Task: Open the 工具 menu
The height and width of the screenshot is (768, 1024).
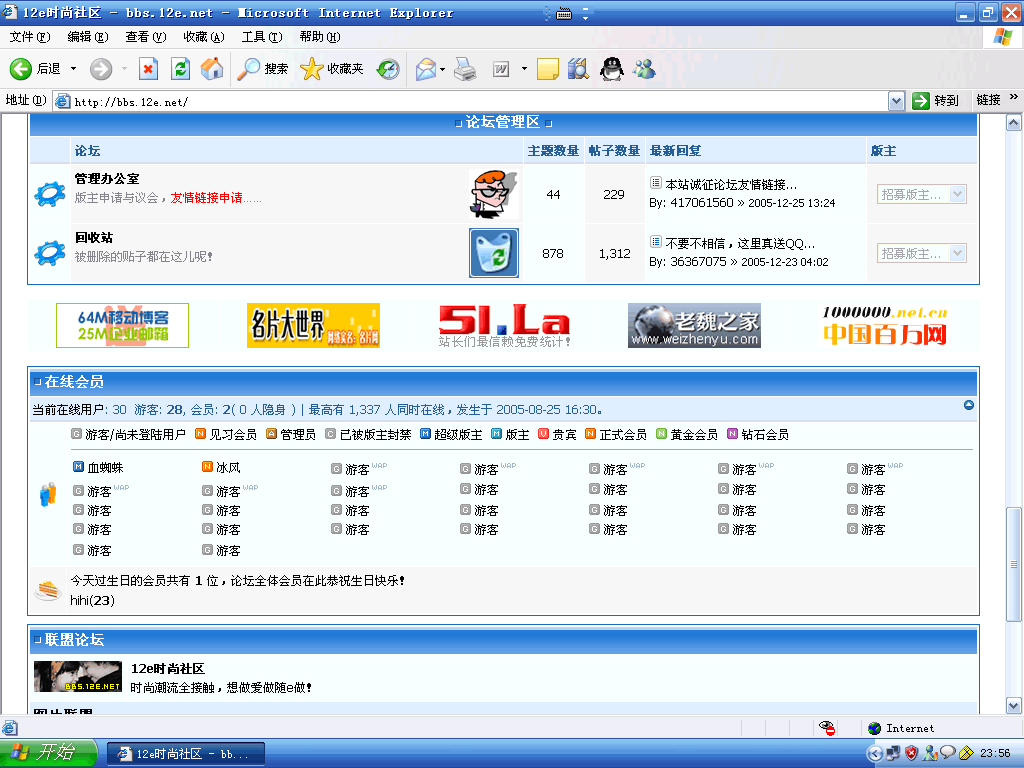Action: coord(260,35)
